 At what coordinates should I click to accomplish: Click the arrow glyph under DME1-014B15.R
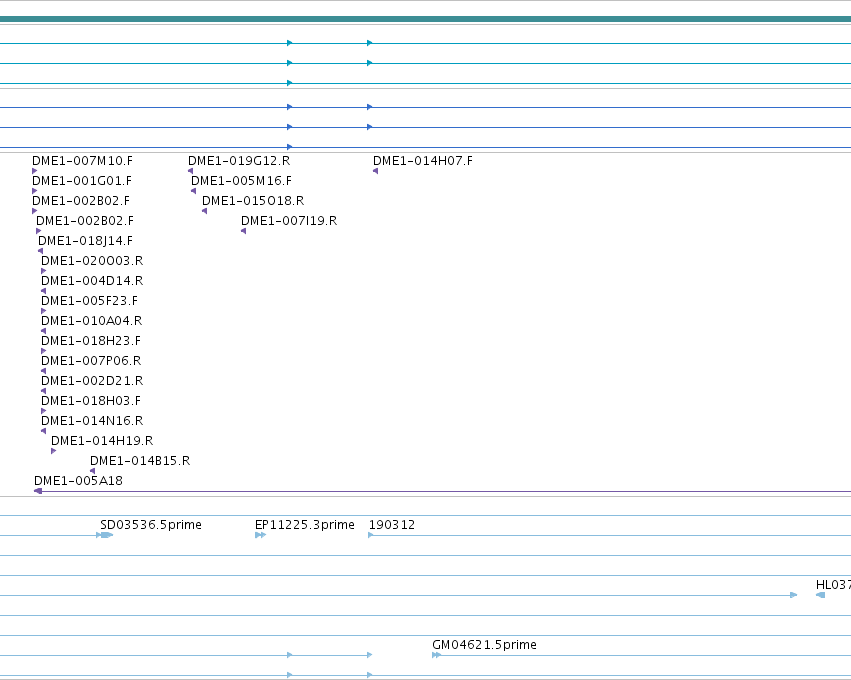pos(93,471)
